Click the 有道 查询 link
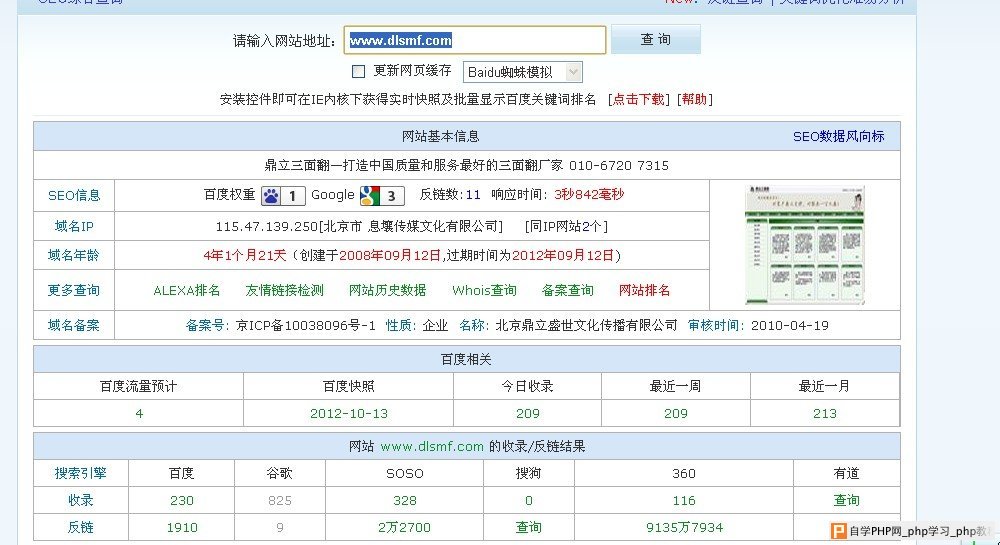Screen dimensions: 1000x545 pos(846,501)
